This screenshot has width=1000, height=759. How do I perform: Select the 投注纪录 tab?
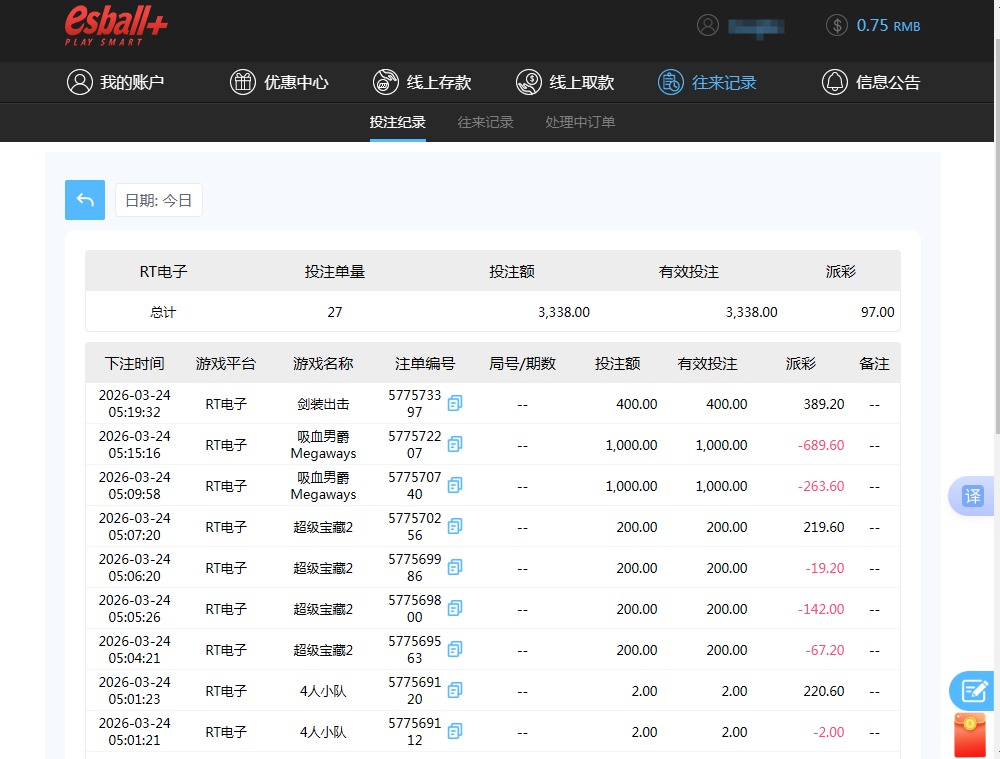397,122
